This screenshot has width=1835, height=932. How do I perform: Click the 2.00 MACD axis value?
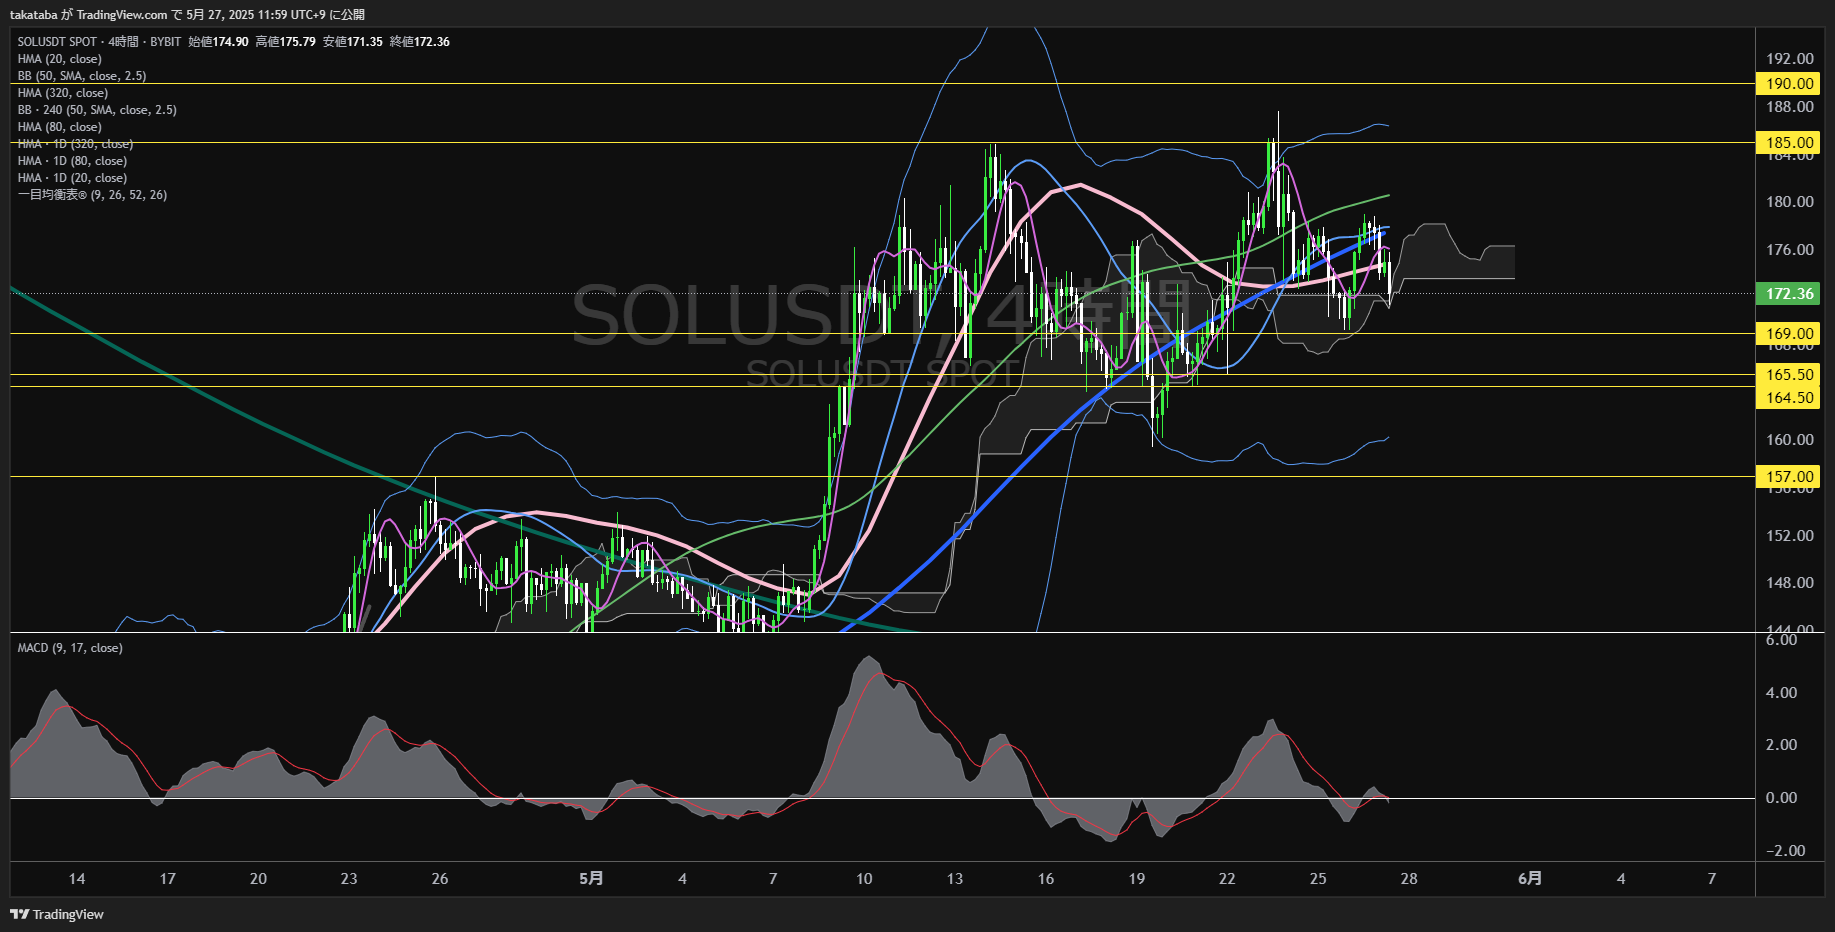click(1781, 745)
